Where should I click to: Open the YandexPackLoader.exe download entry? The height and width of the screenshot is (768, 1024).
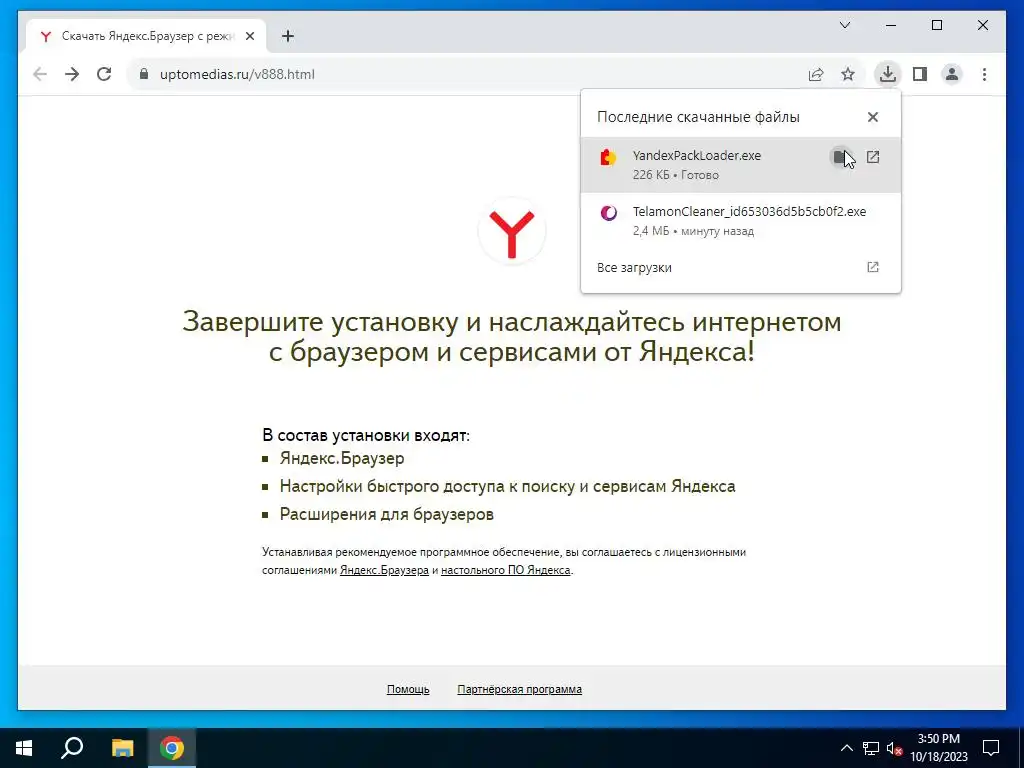741,165
